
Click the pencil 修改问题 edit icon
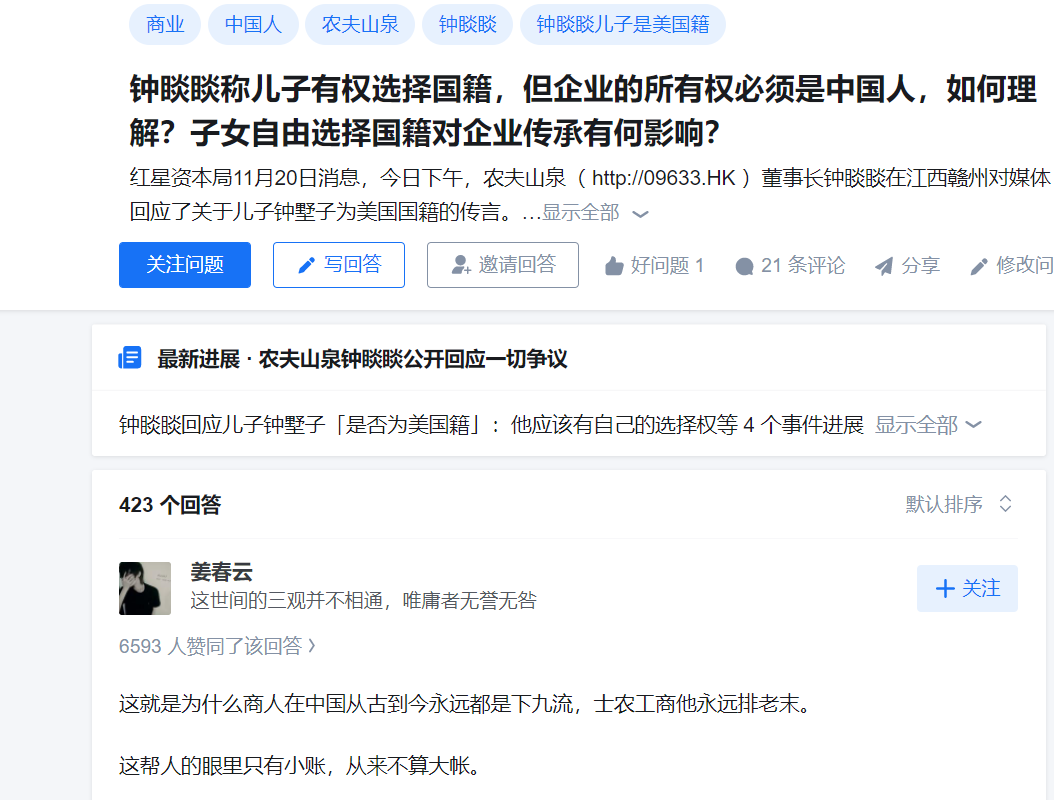(979, 266)
